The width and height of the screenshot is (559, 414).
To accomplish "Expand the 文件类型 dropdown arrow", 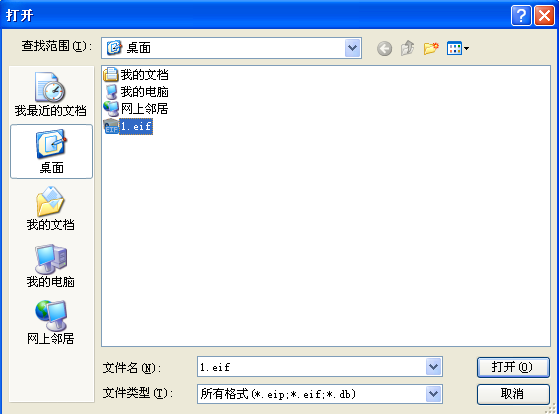I will click(434, 394).
